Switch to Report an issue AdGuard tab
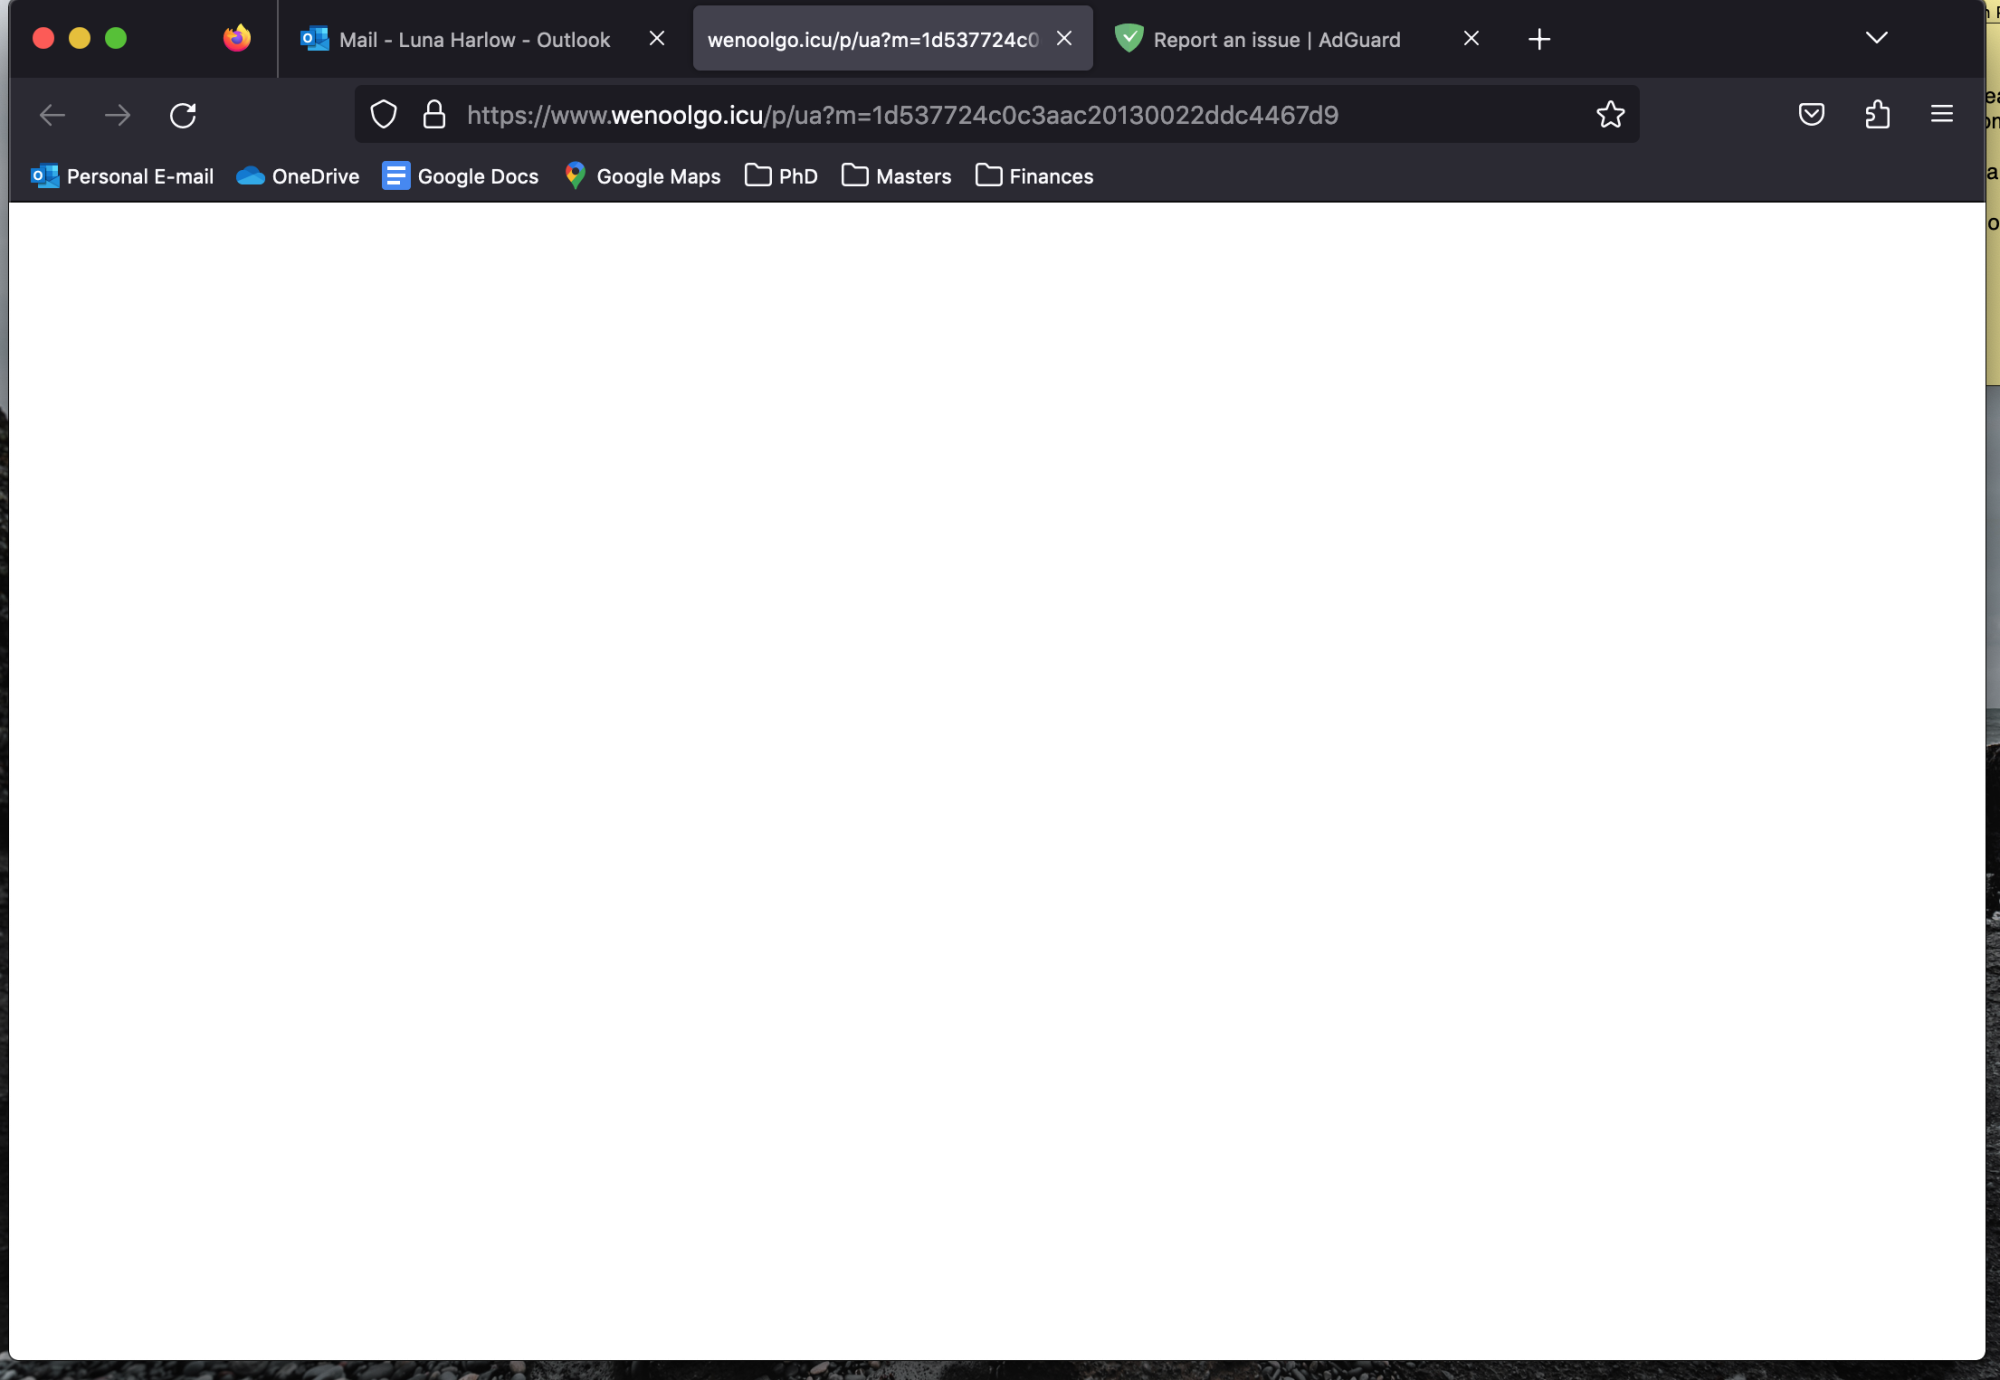Viewport: 2000px width, 1380px height. click(x=1276, y=40)
